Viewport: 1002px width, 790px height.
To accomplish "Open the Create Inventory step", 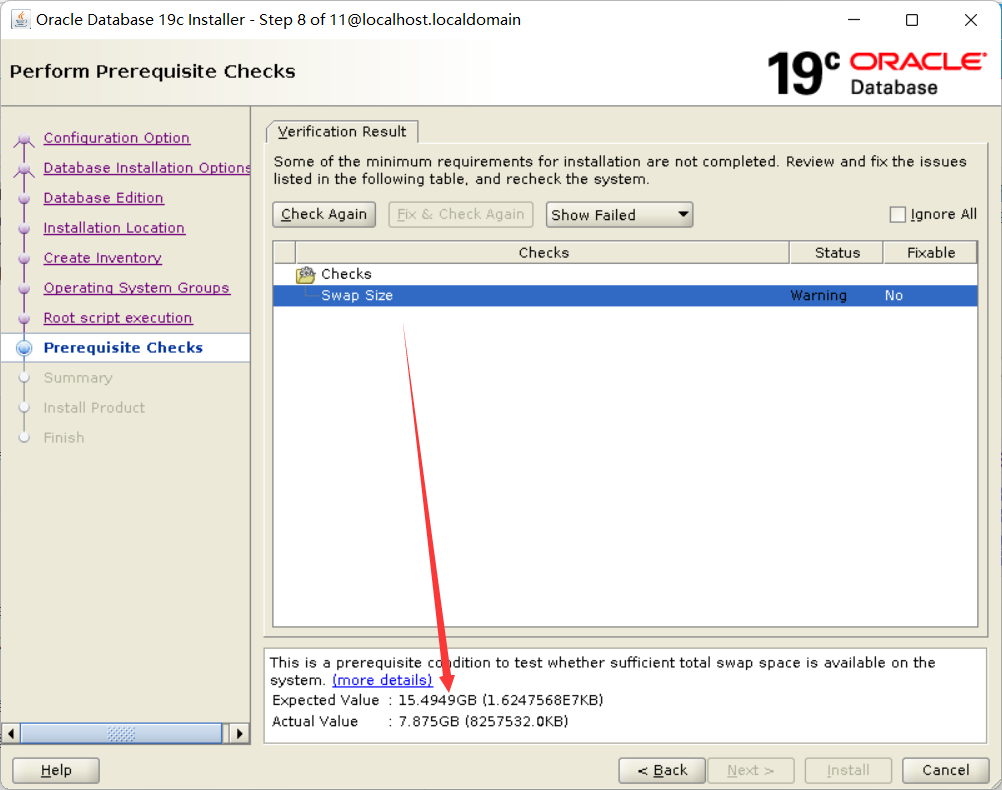I will (x=102, y=258).
